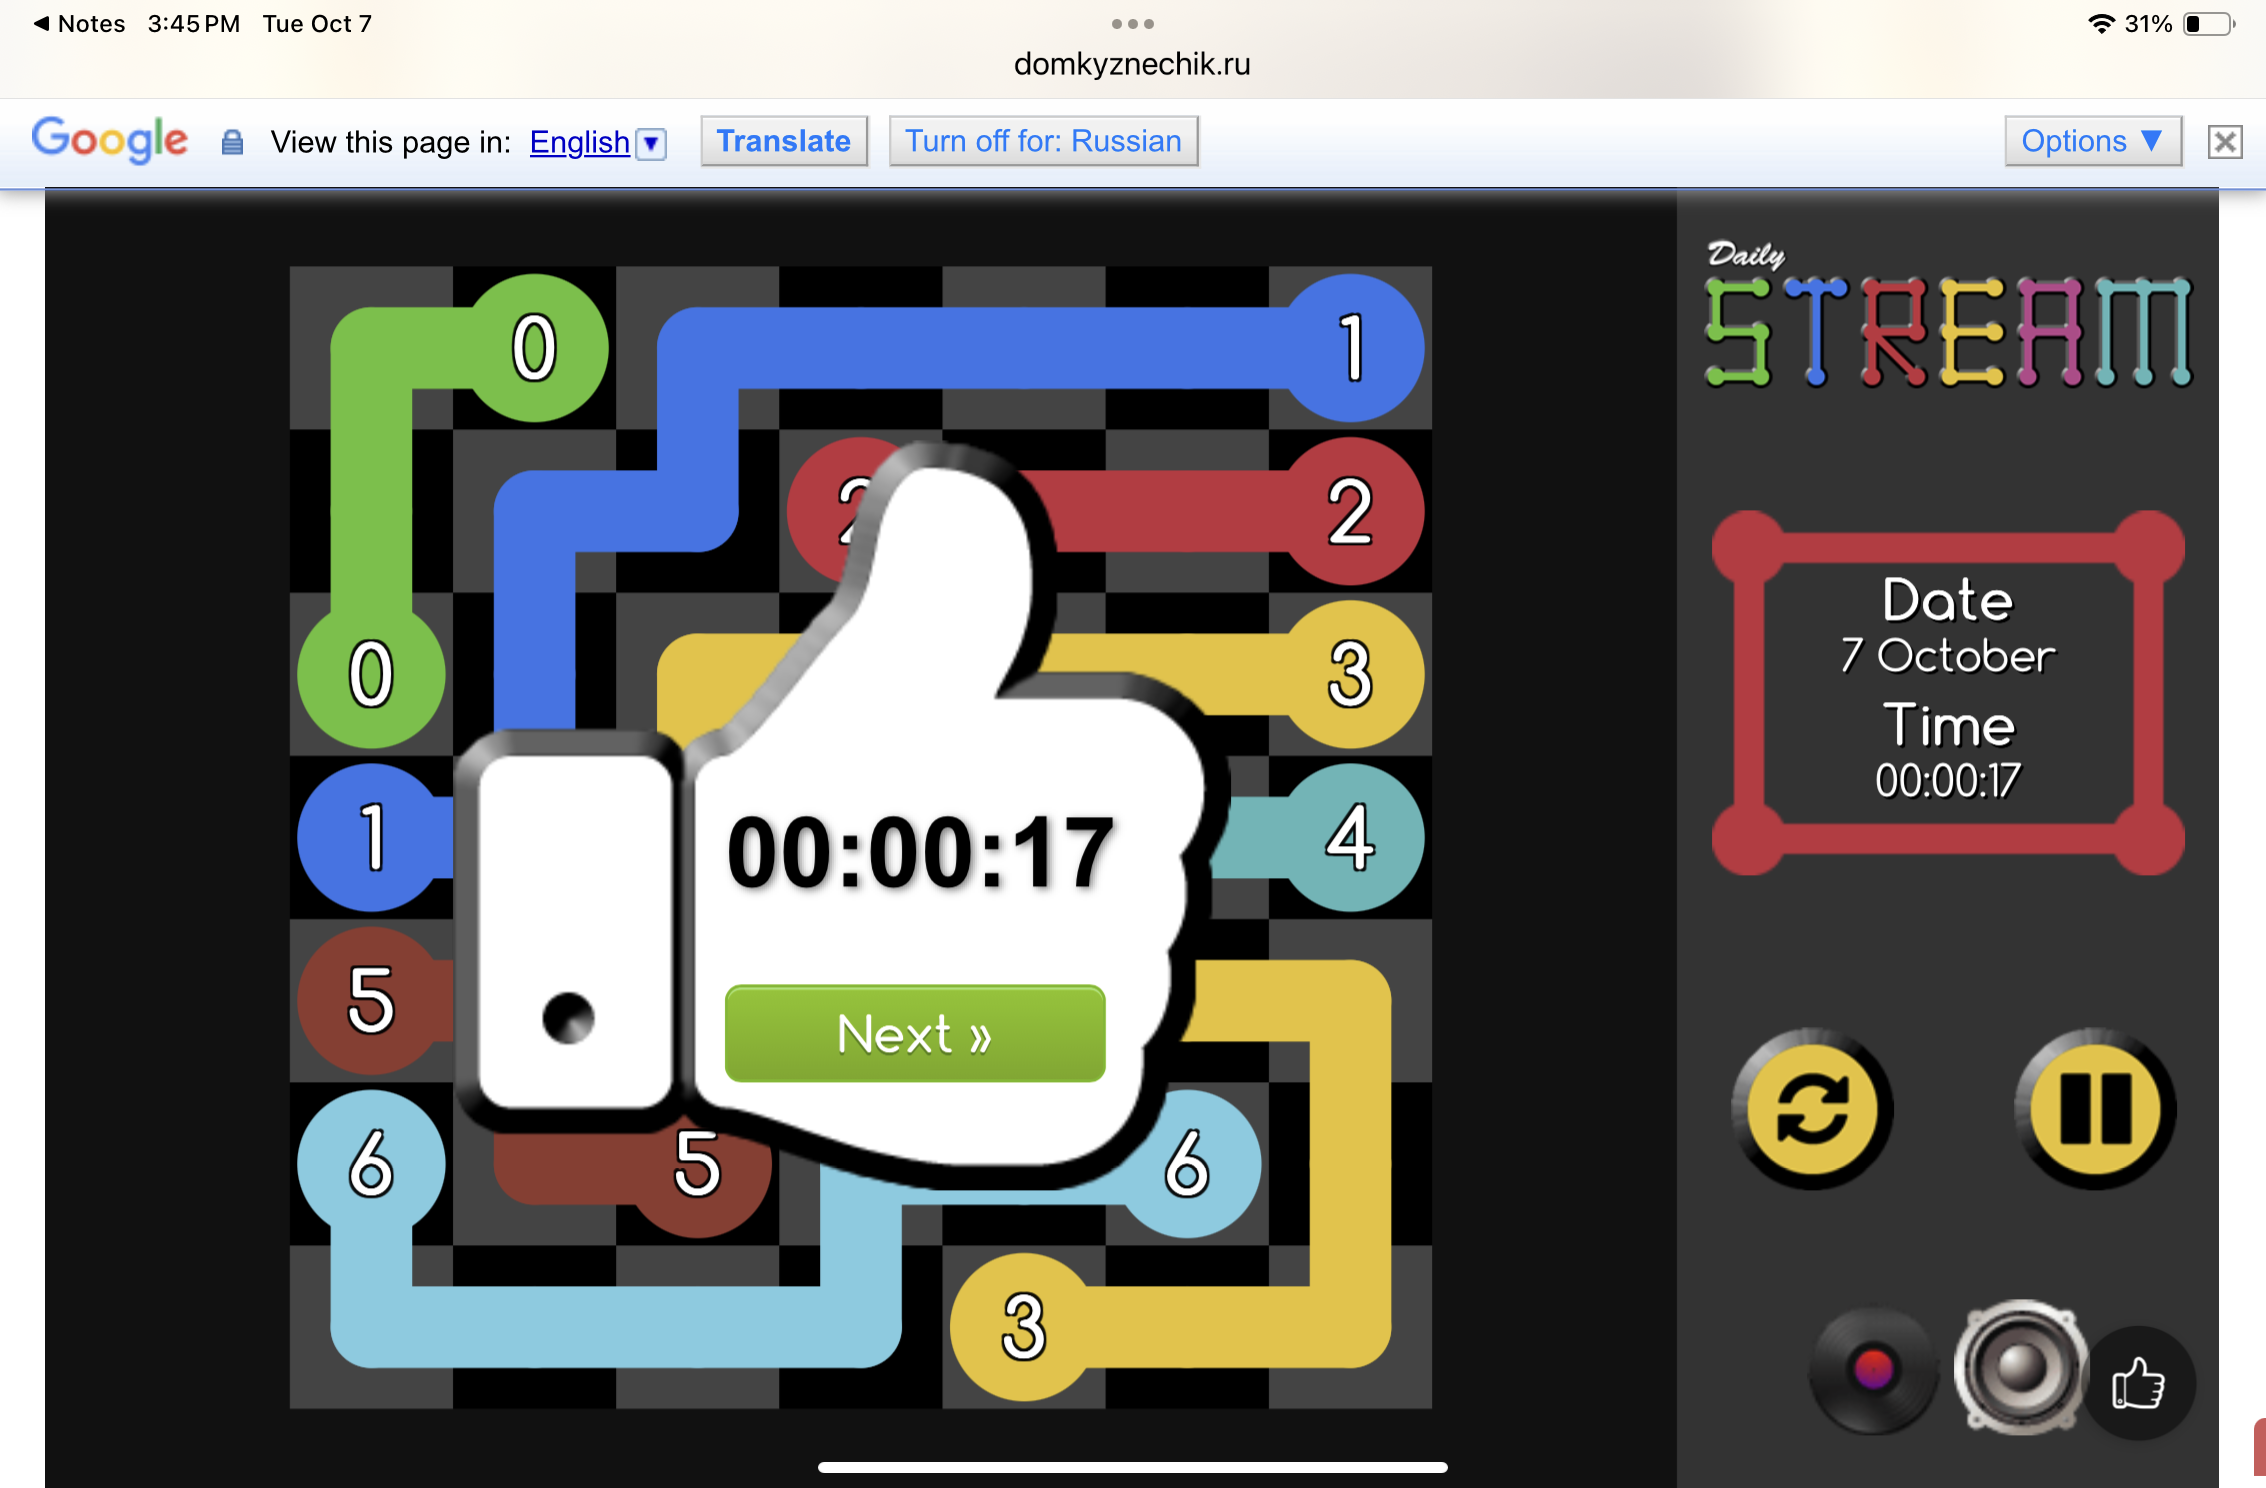Expand the English language dropdown arrow
Image resolution: width=2266 pixels, height=1488 pixels.
click(x=652, y=144)
